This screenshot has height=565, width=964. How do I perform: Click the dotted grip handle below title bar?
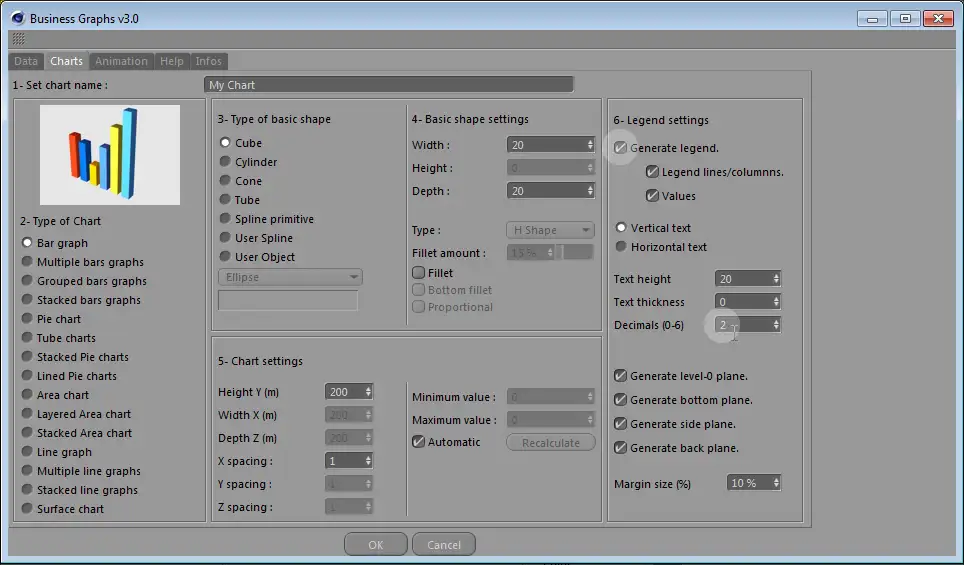18,39
